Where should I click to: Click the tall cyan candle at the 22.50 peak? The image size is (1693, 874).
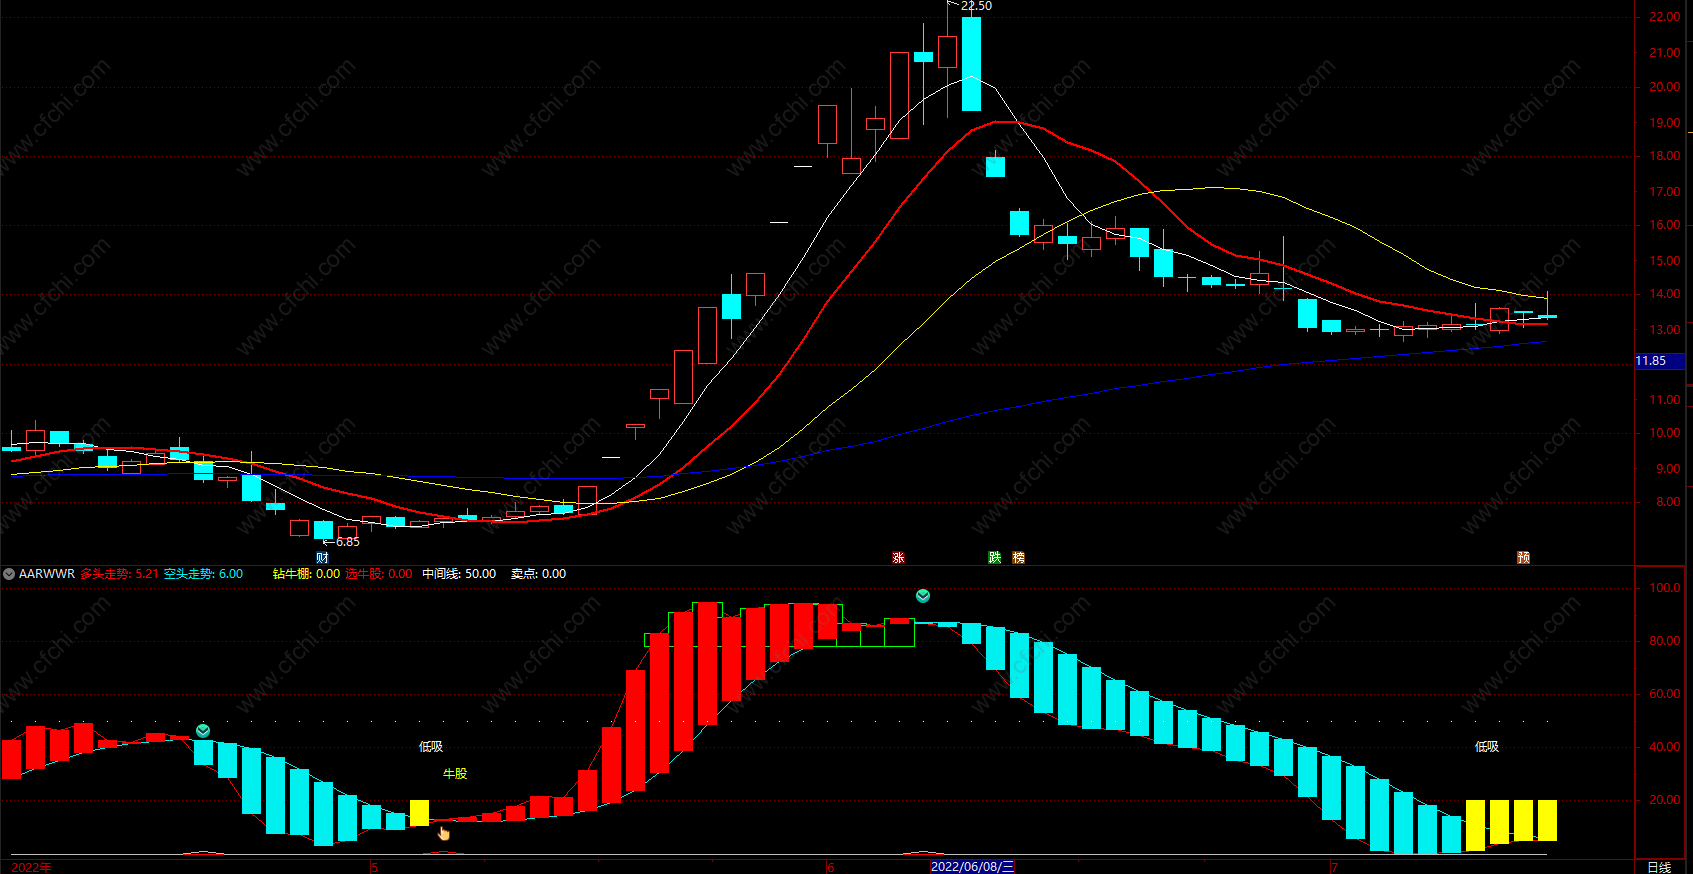(x=971, y=63)
